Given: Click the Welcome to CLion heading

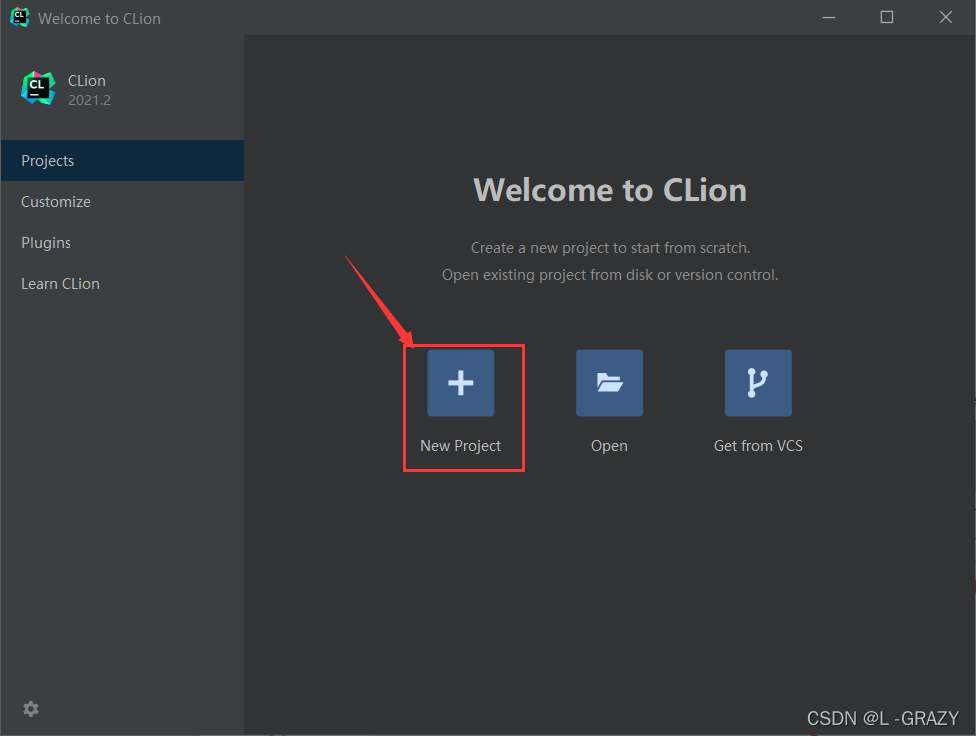Looking at the screenshot, I should 610,190.
